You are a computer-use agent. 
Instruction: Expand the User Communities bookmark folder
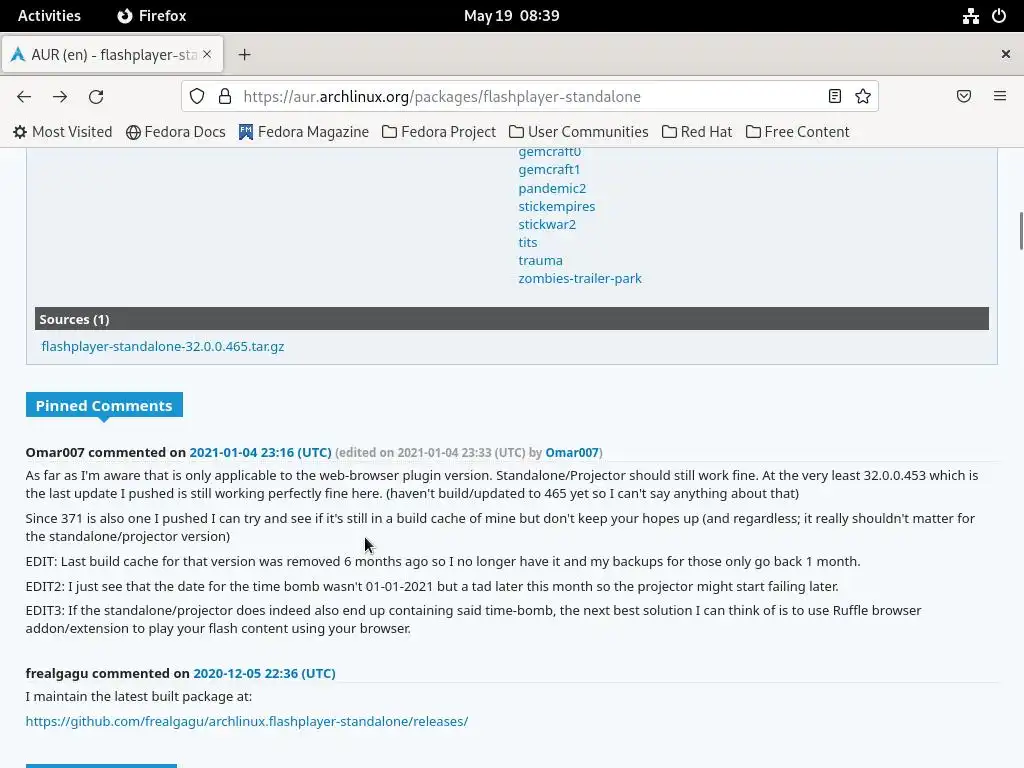click(x=579, y=132)
